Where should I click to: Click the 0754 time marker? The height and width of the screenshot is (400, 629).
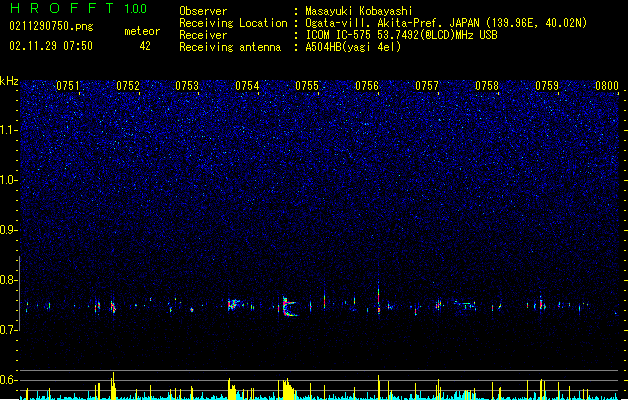tap(247, 86)
